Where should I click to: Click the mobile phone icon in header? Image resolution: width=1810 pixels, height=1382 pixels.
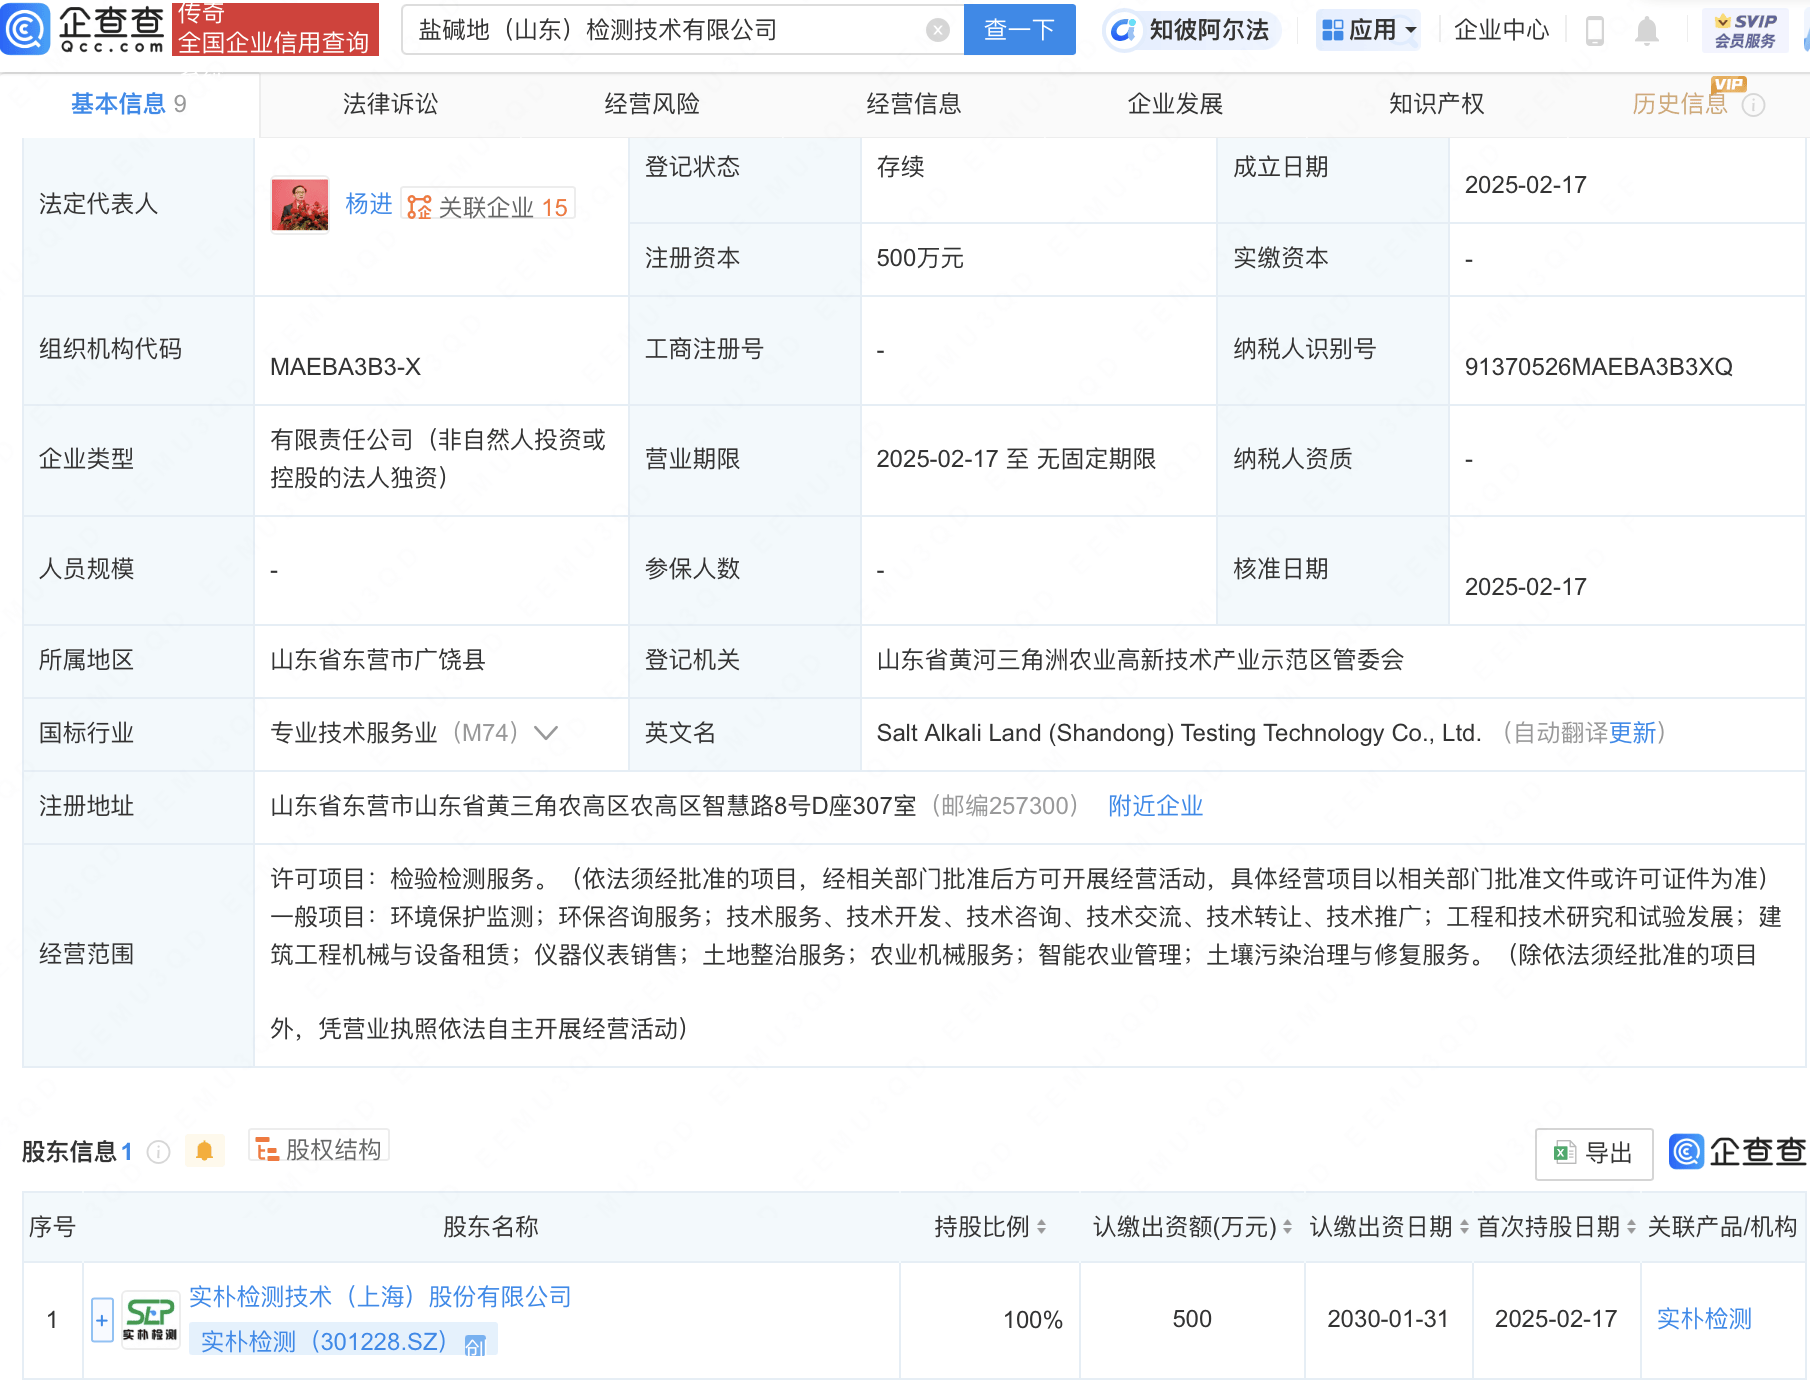(x=1595, y=31)
